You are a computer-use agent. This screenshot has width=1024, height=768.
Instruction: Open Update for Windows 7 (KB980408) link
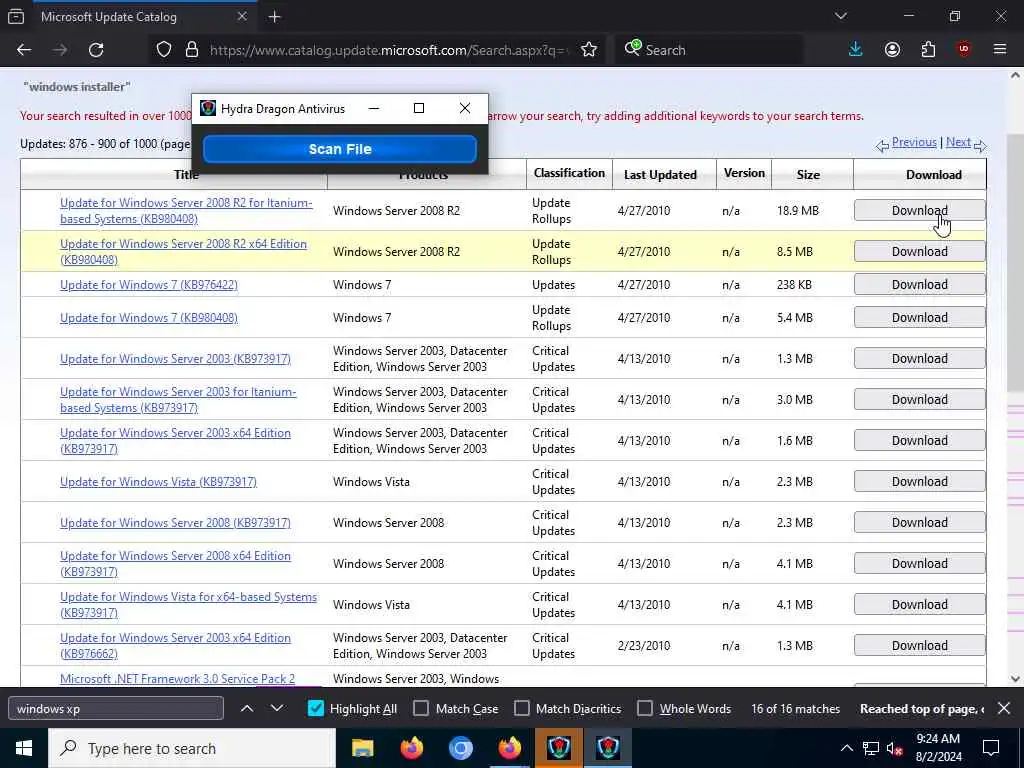(x=149, y=317)
